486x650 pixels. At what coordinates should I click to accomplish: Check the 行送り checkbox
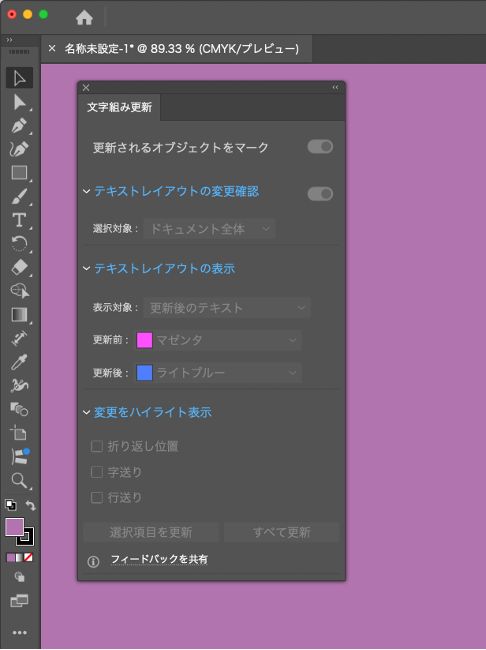pos(97,497)
